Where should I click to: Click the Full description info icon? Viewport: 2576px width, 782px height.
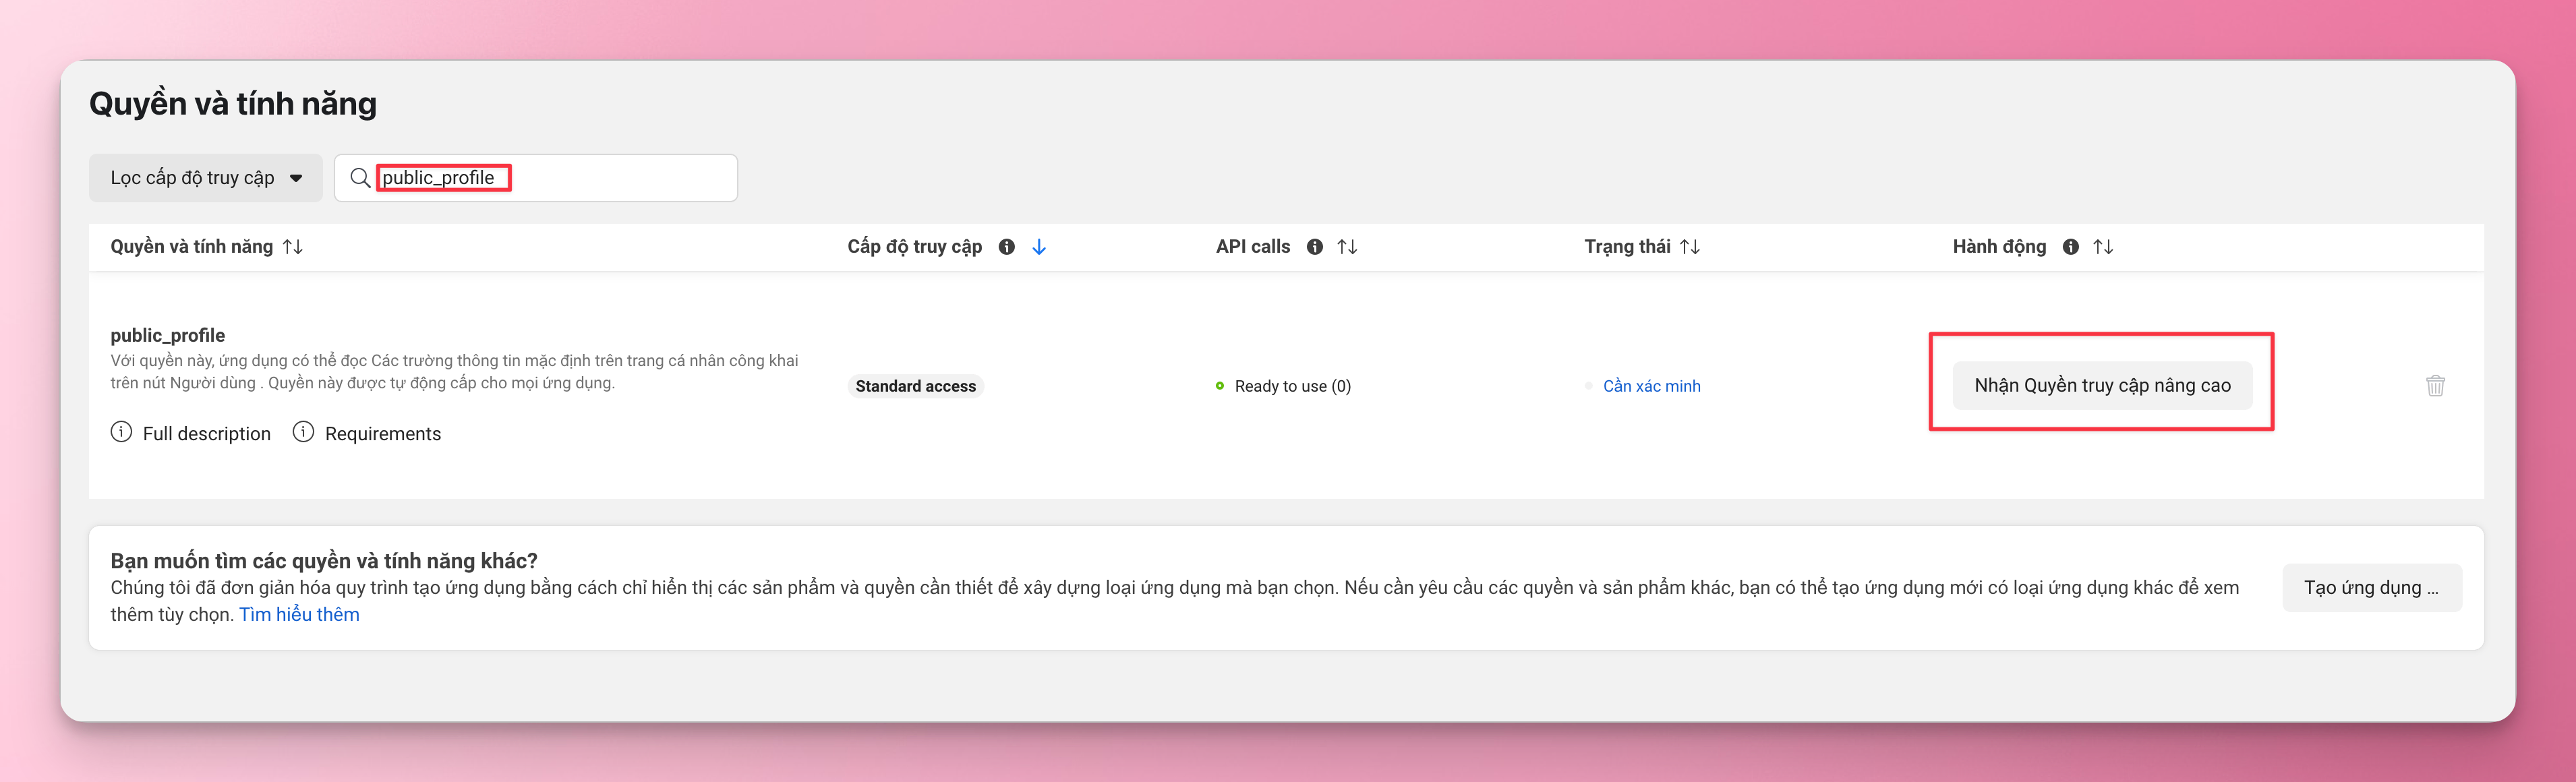(121, 432)
